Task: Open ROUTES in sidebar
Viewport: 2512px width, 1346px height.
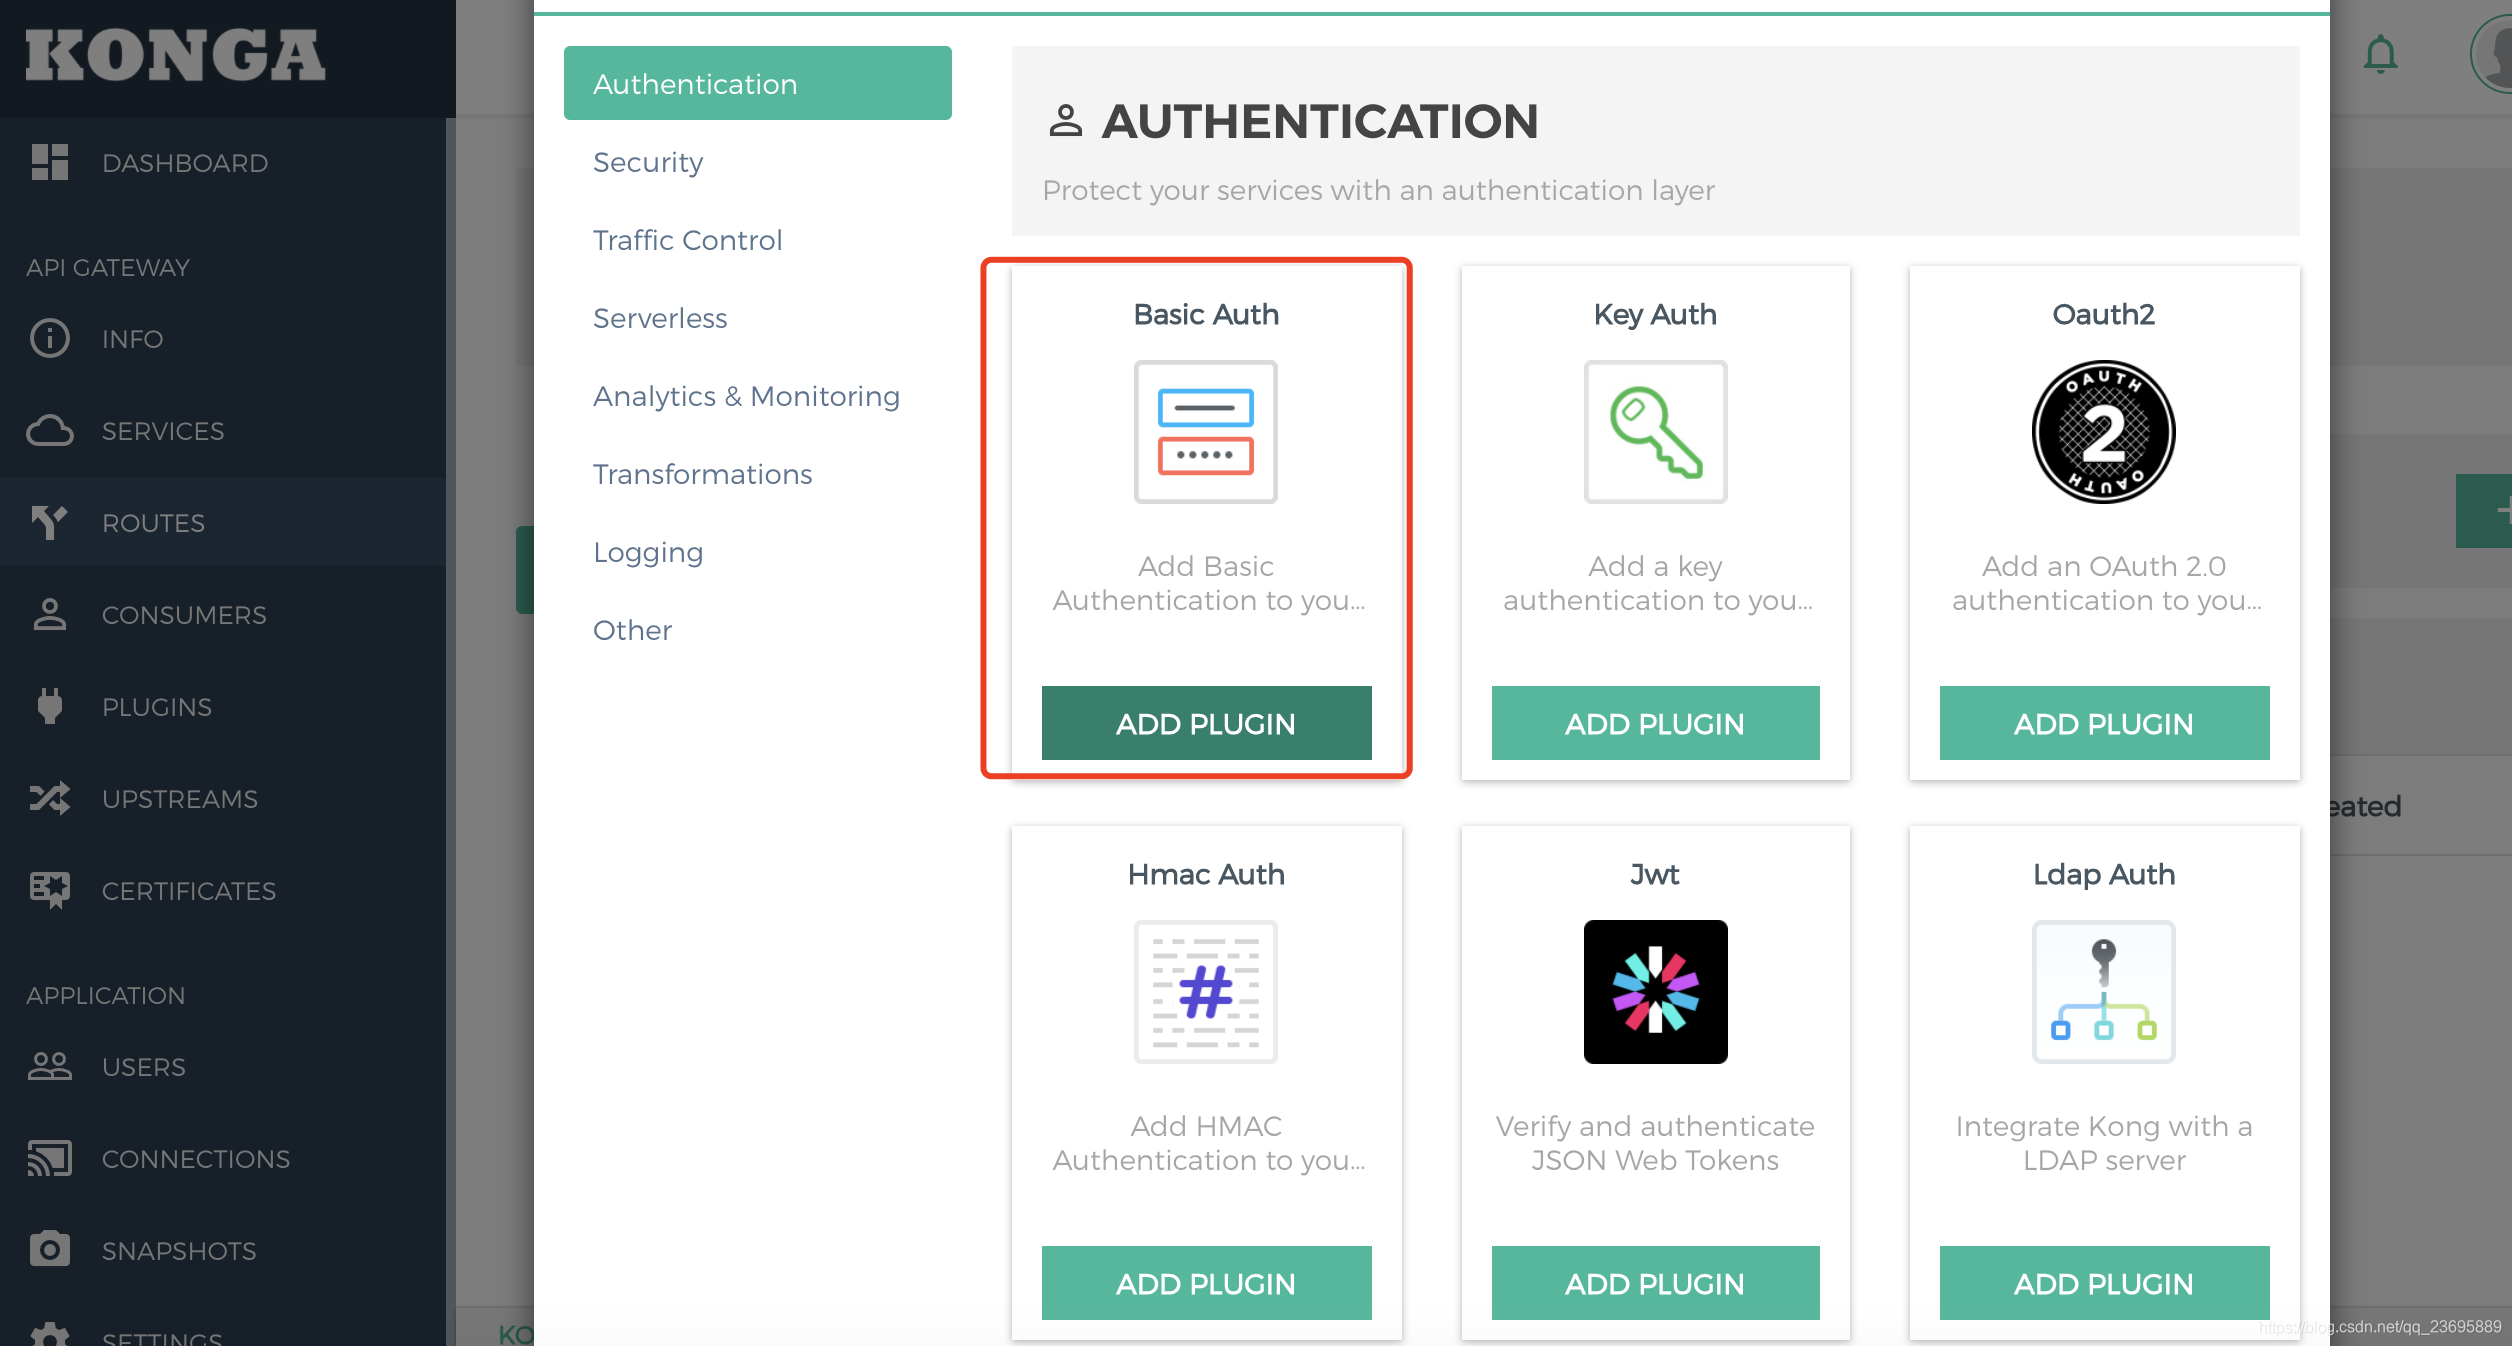Action: (223, 522)
